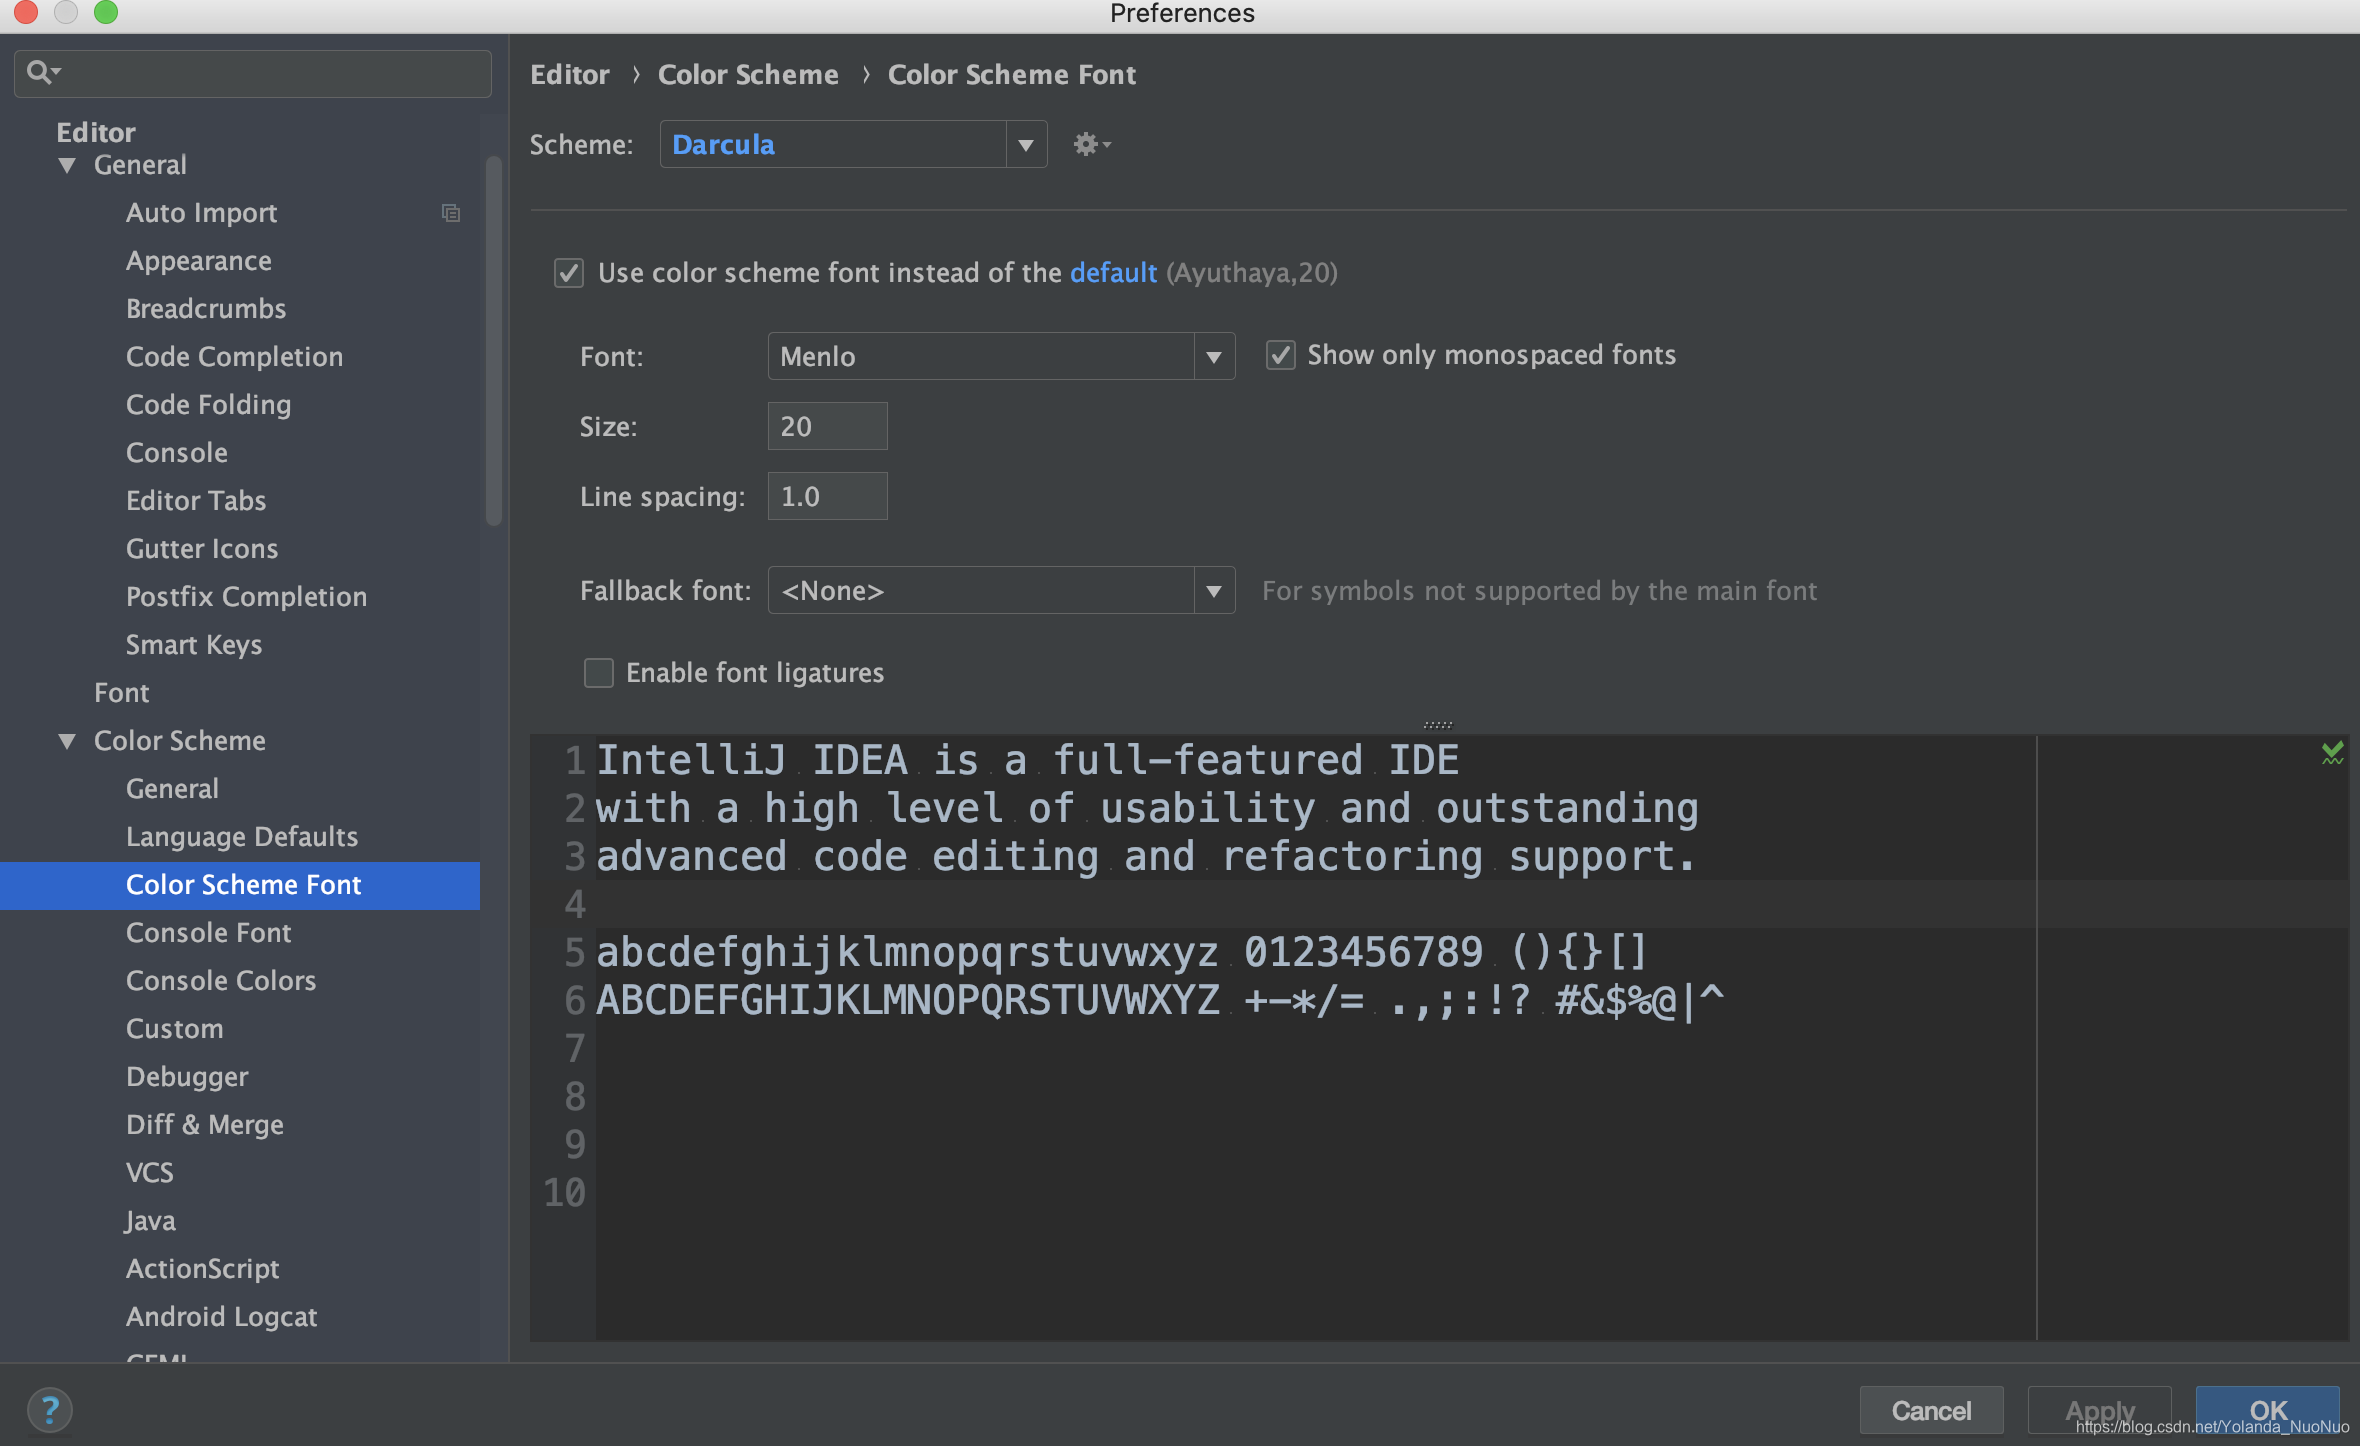Toggle Use color scheme font checkbox
The image size is (2360, 1446).
point(569,273)
